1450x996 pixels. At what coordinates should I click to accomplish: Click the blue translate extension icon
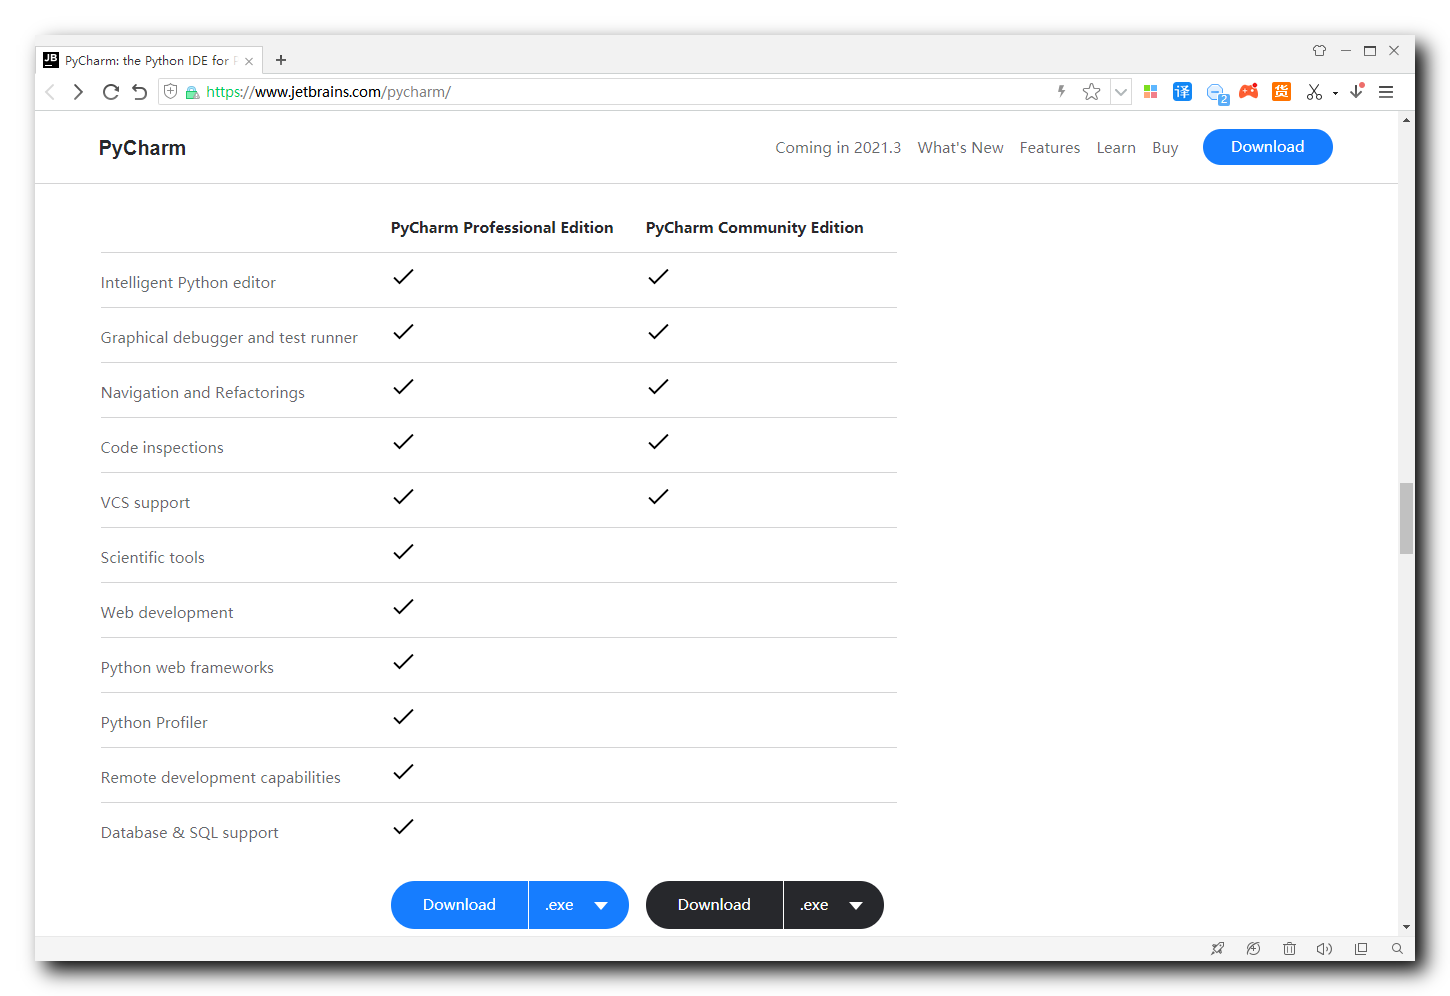point(1182,92)
